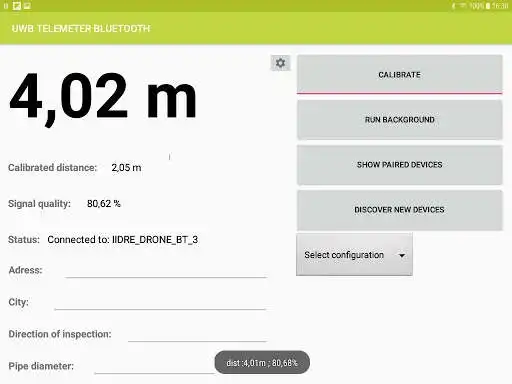Focus the City input field
Image resolution: width=512 pixels, height=384 pixels.
pyautogui.click(x=160, y=302)
